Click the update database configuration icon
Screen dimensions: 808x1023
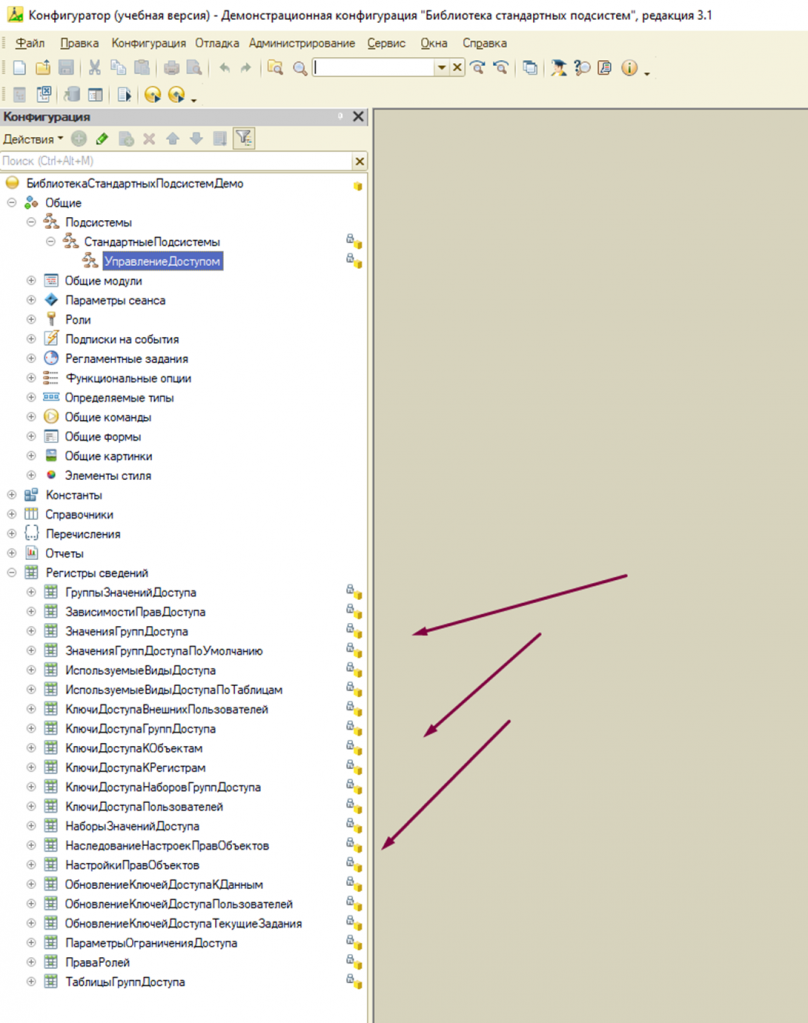72,95
